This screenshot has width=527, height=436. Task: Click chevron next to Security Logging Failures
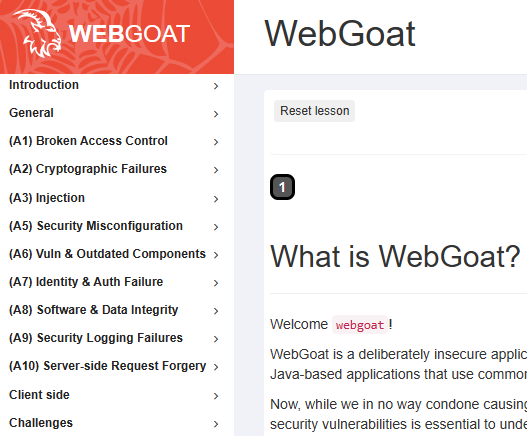click(216, 339)
